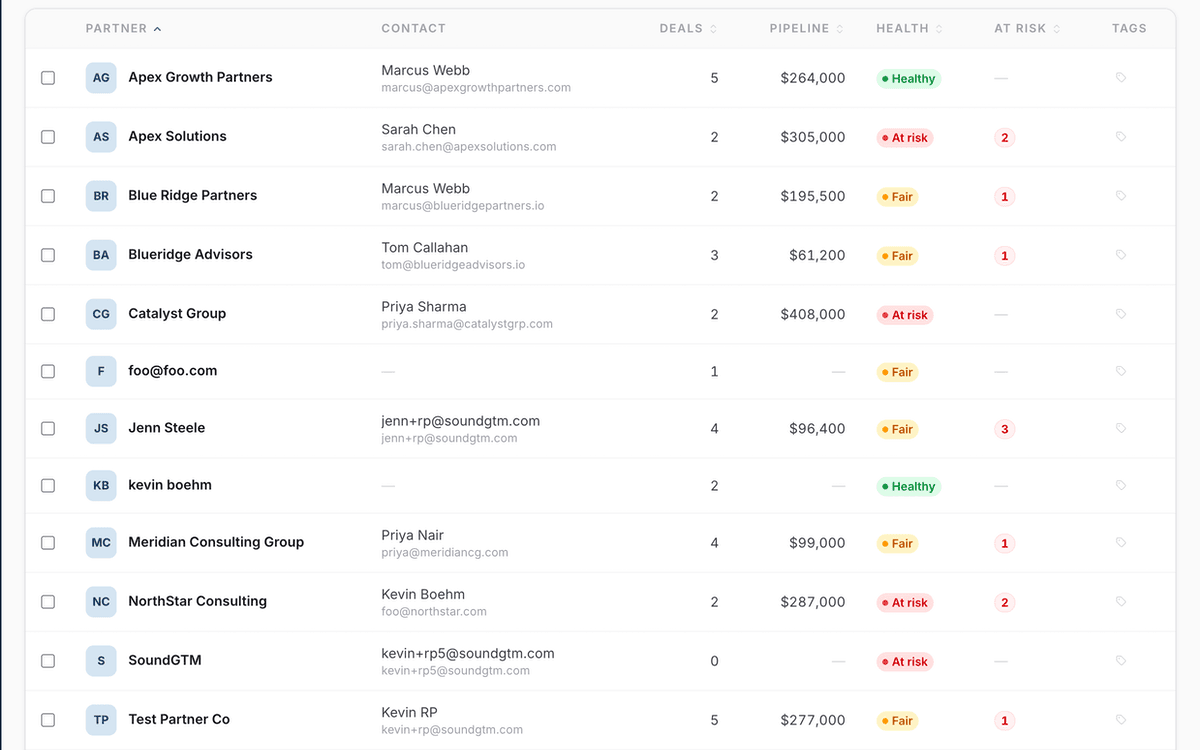Click the tag icon for Blueridge Advisors
The image size is (1200, 750).
pos(1121,254)
